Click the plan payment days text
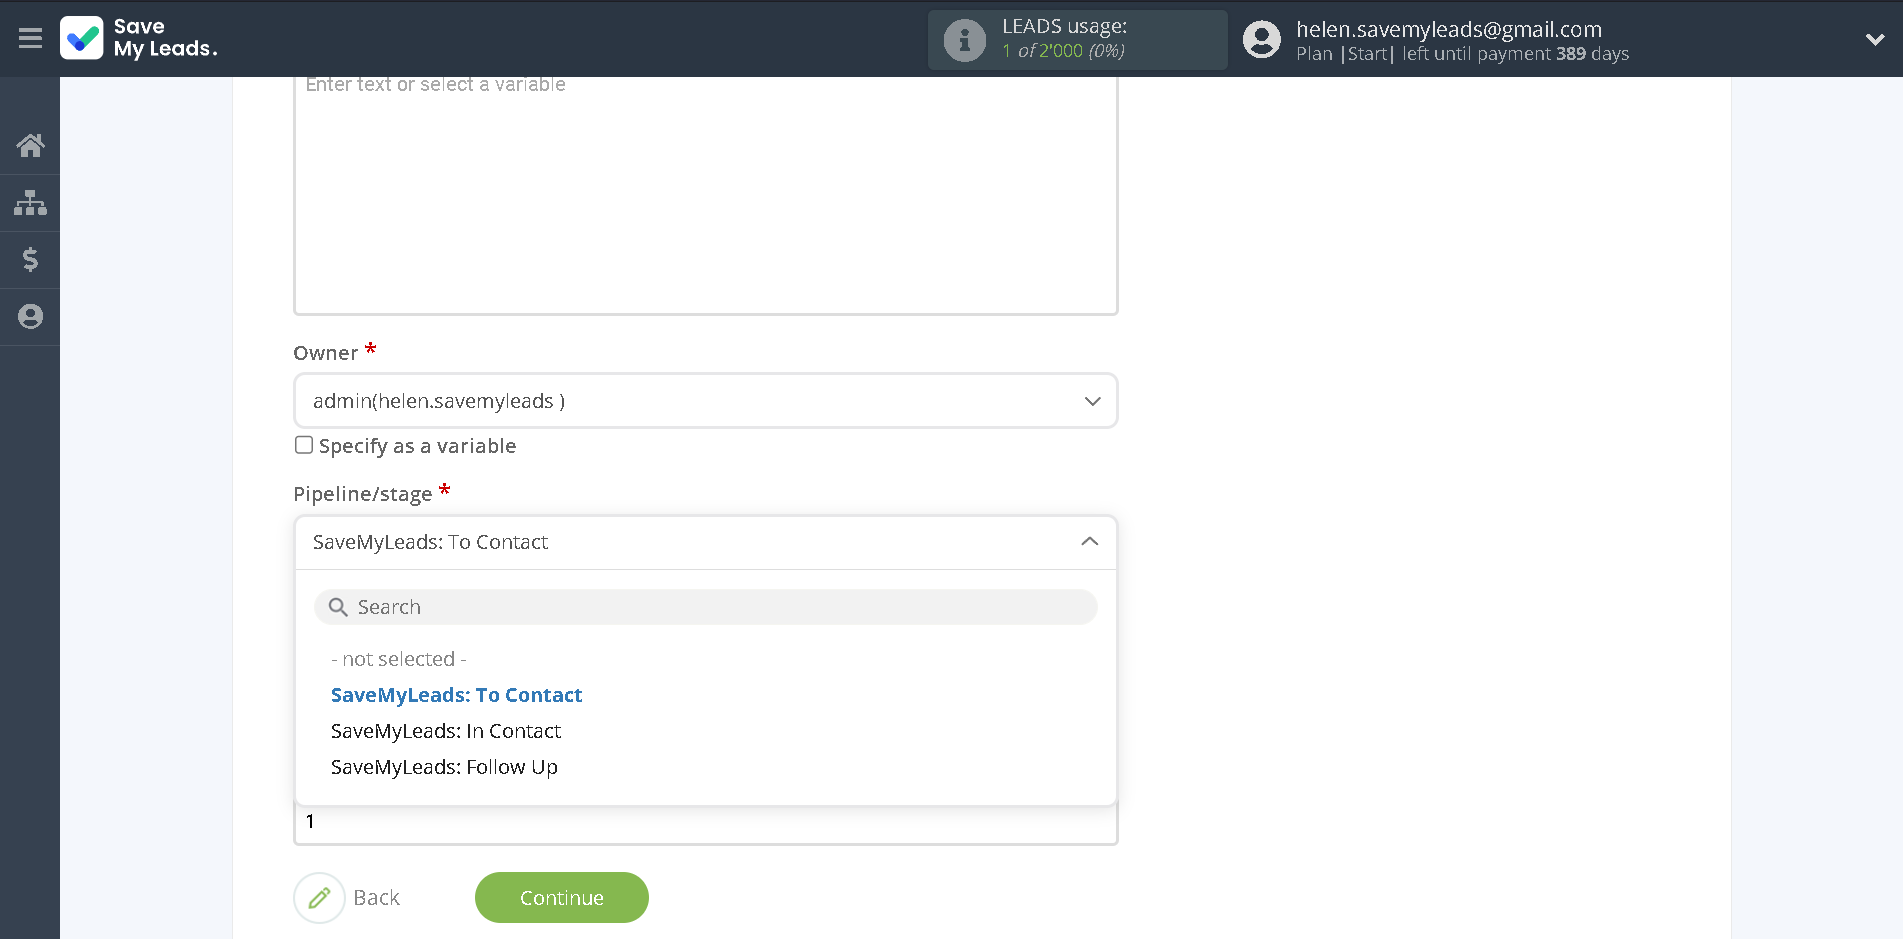The width and height of the screenshot is (1903, 939). coord(1462,54)
